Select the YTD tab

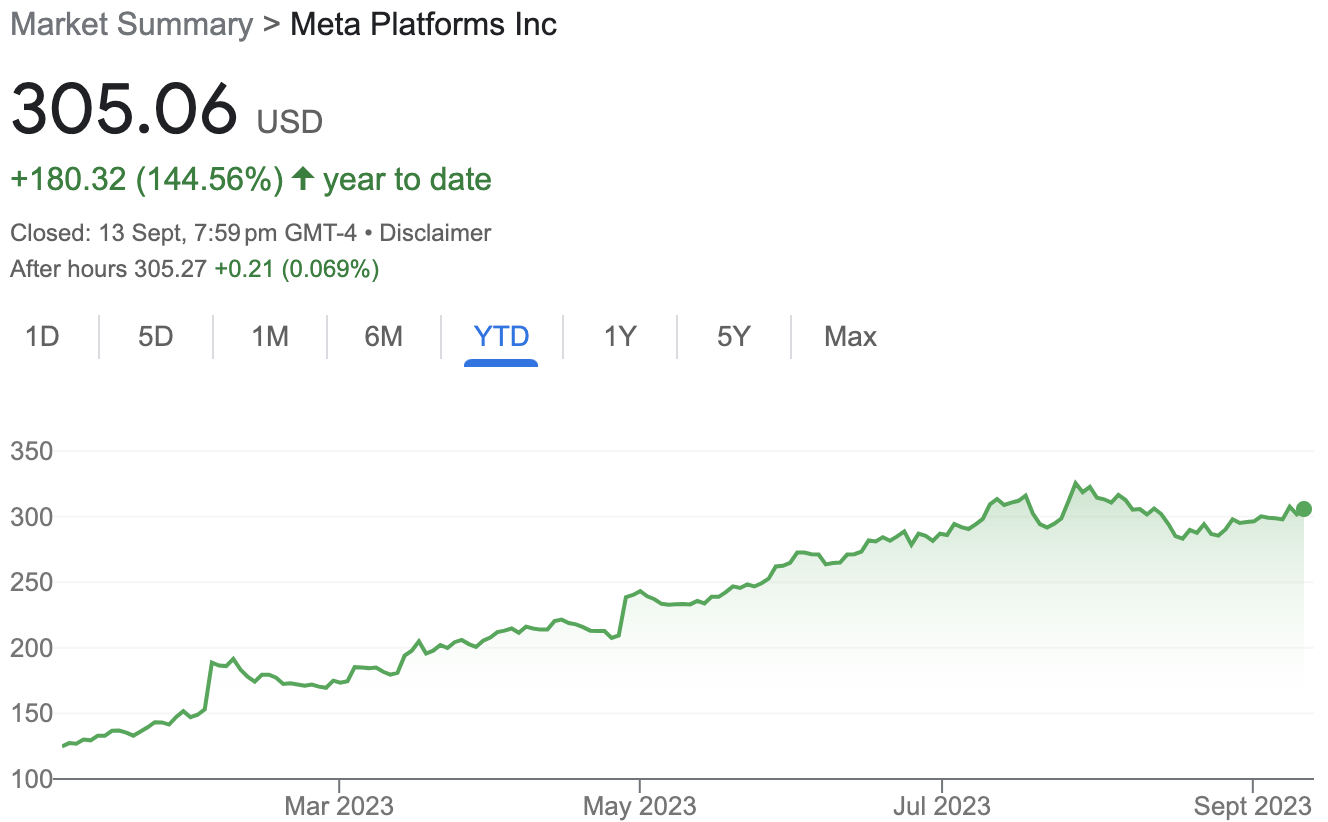coord(501,337)
